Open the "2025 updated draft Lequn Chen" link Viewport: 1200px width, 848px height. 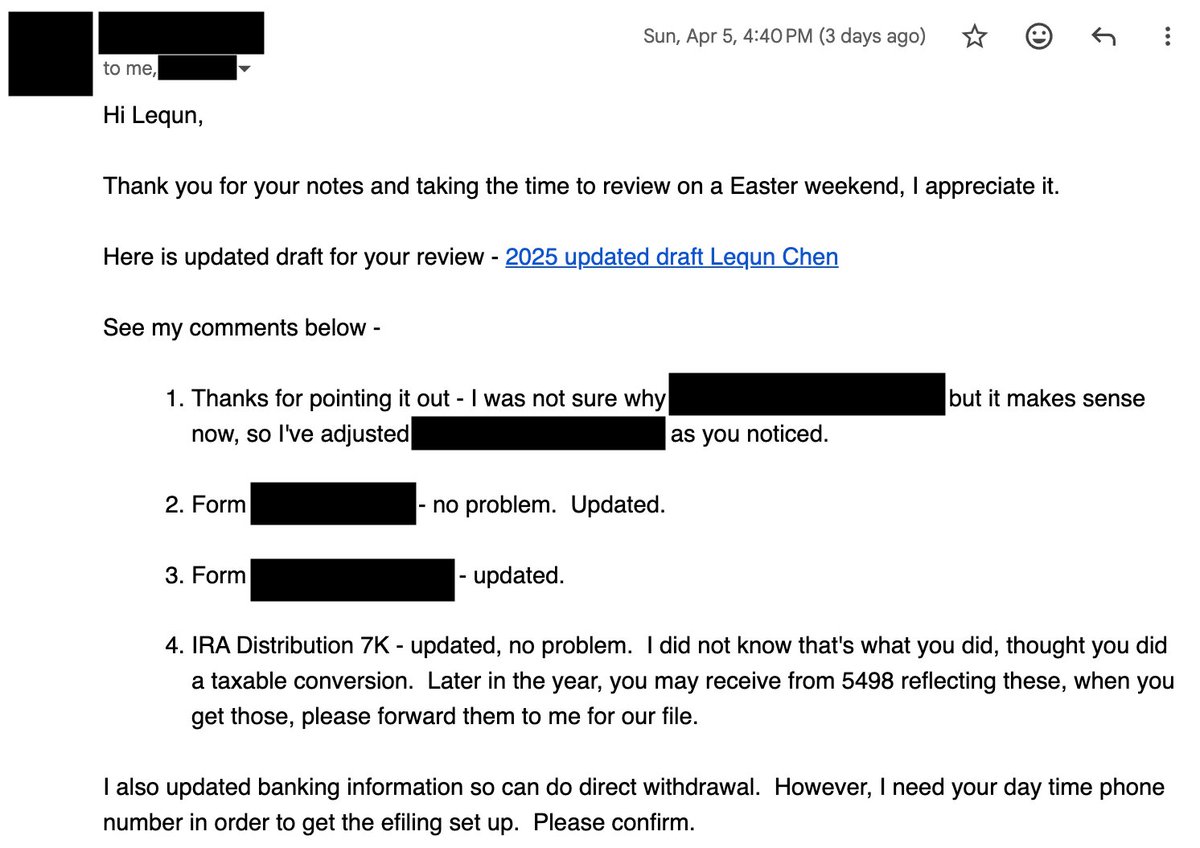click(671, 257)
